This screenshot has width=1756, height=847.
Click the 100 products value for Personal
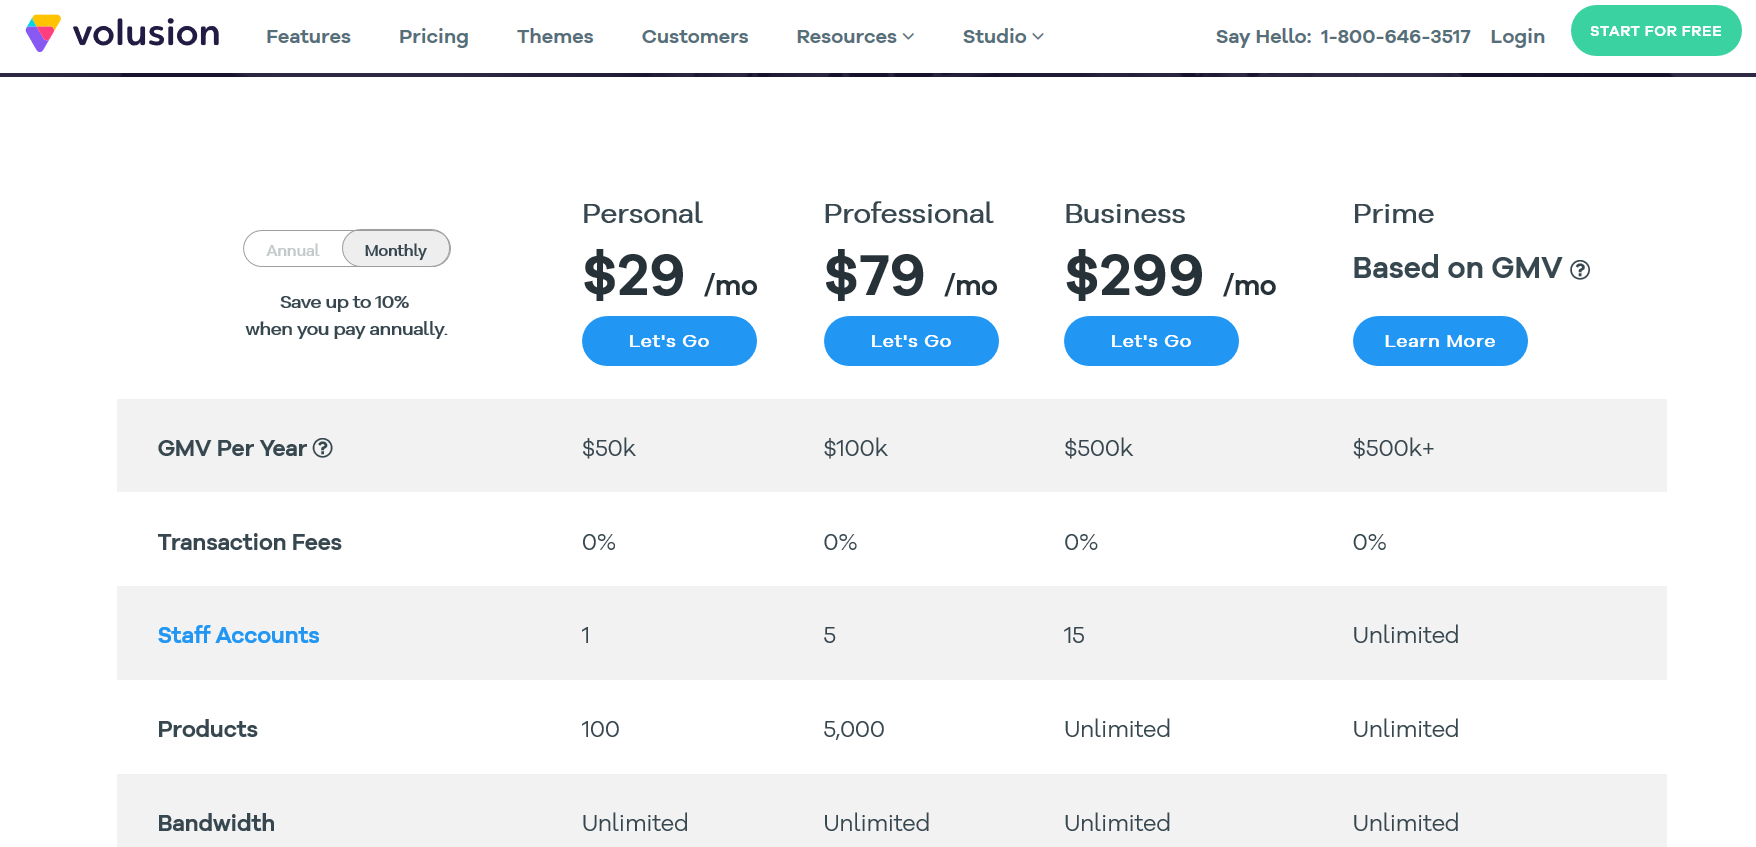pyautogui.click(x=600, y=729)
